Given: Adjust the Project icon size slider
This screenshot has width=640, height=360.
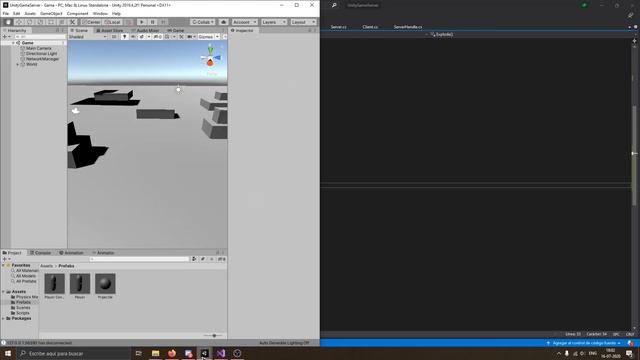Looking at the screenshot, I should tap(213, 336).
